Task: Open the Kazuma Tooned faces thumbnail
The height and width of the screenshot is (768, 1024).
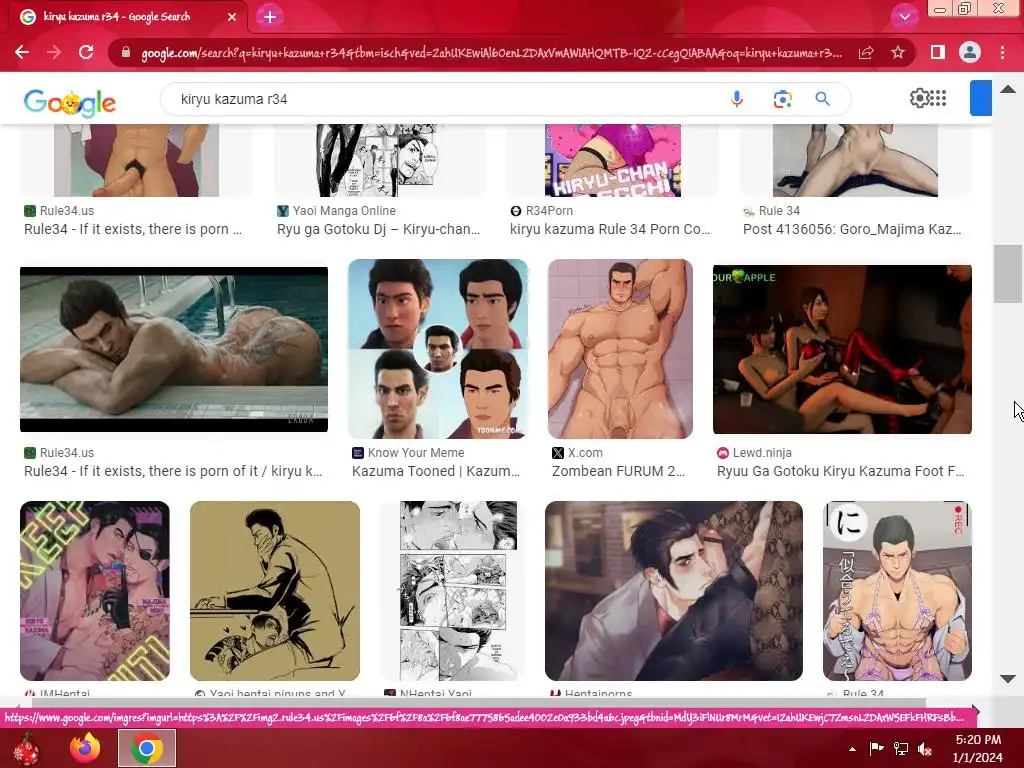Action: 438,349
